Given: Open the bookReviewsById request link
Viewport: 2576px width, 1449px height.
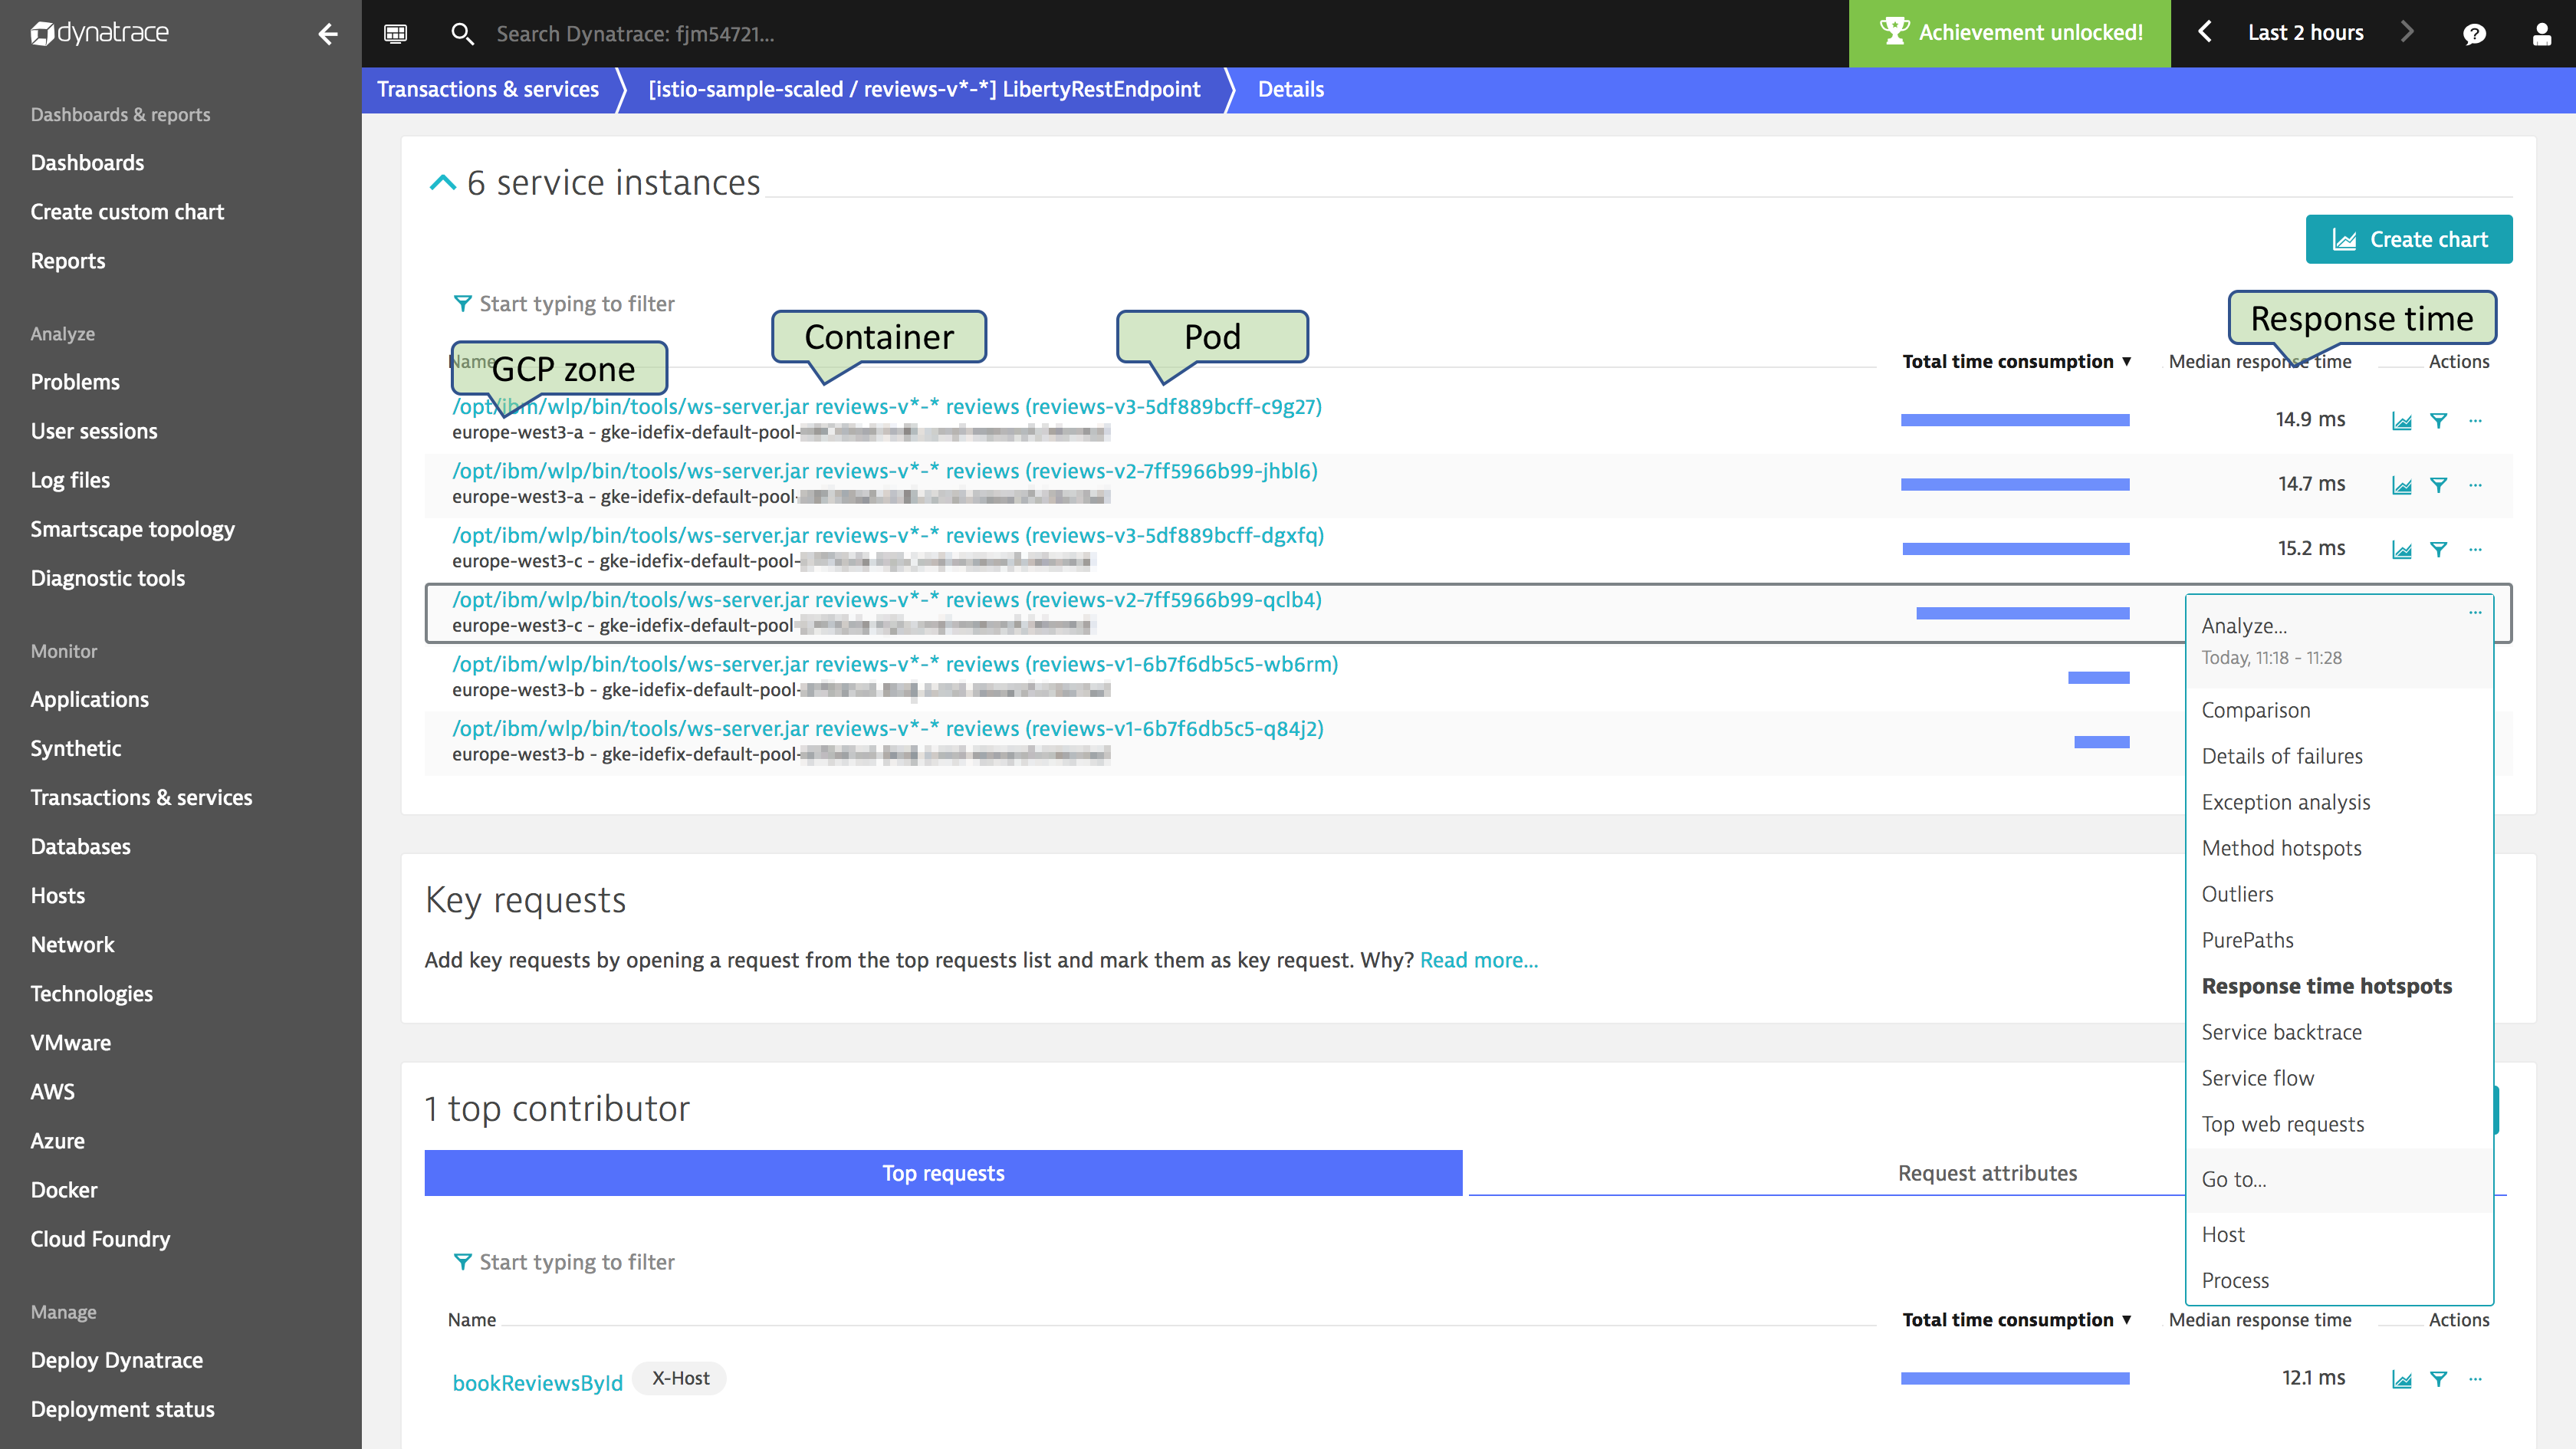Looking at the screenshot, I should pyautogui.click(x=537, y=1382).
